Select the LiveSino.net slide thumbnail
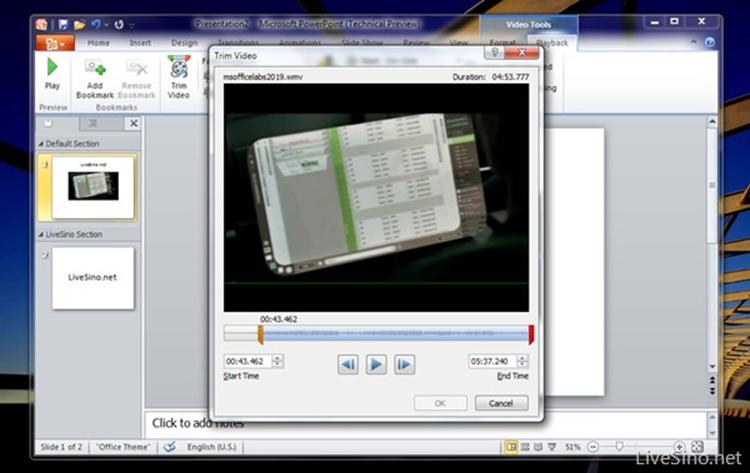 tap(93, 278)
